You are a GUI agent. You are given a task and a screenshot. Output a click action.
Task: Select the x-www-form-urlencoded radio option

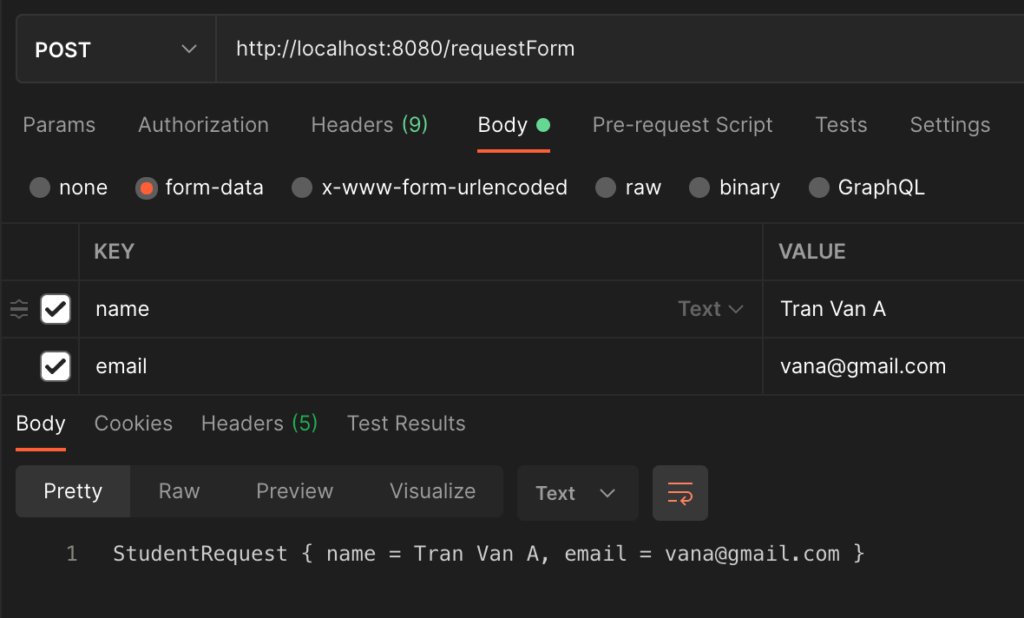tap(302, 187)
